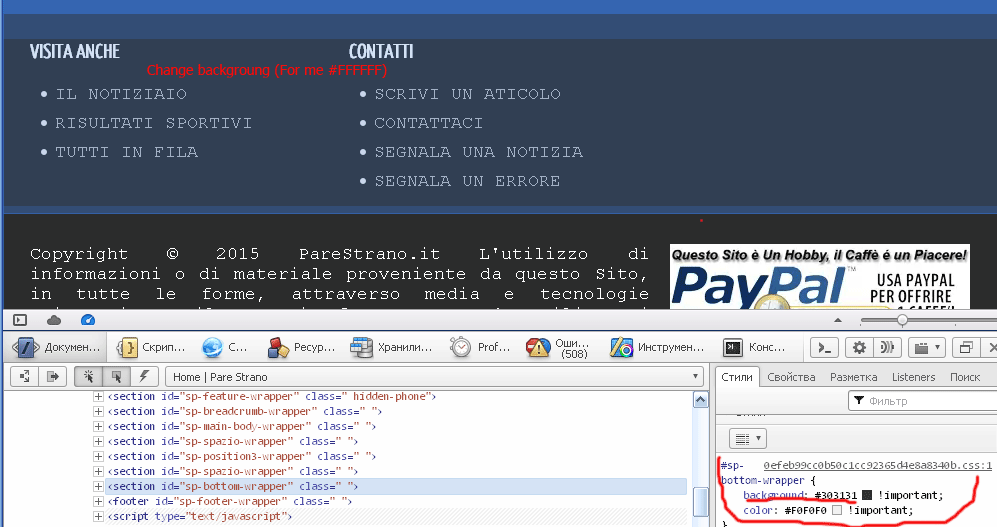The height and width of the screenshot is (527, 997).
Task: Open the Хранилище (Storage) panel
Action: (390, 348)
